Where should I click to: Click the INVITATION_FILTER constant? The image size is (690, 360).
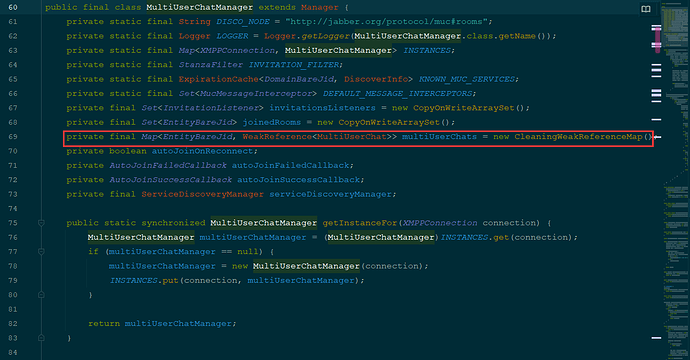tap(294, 65)
